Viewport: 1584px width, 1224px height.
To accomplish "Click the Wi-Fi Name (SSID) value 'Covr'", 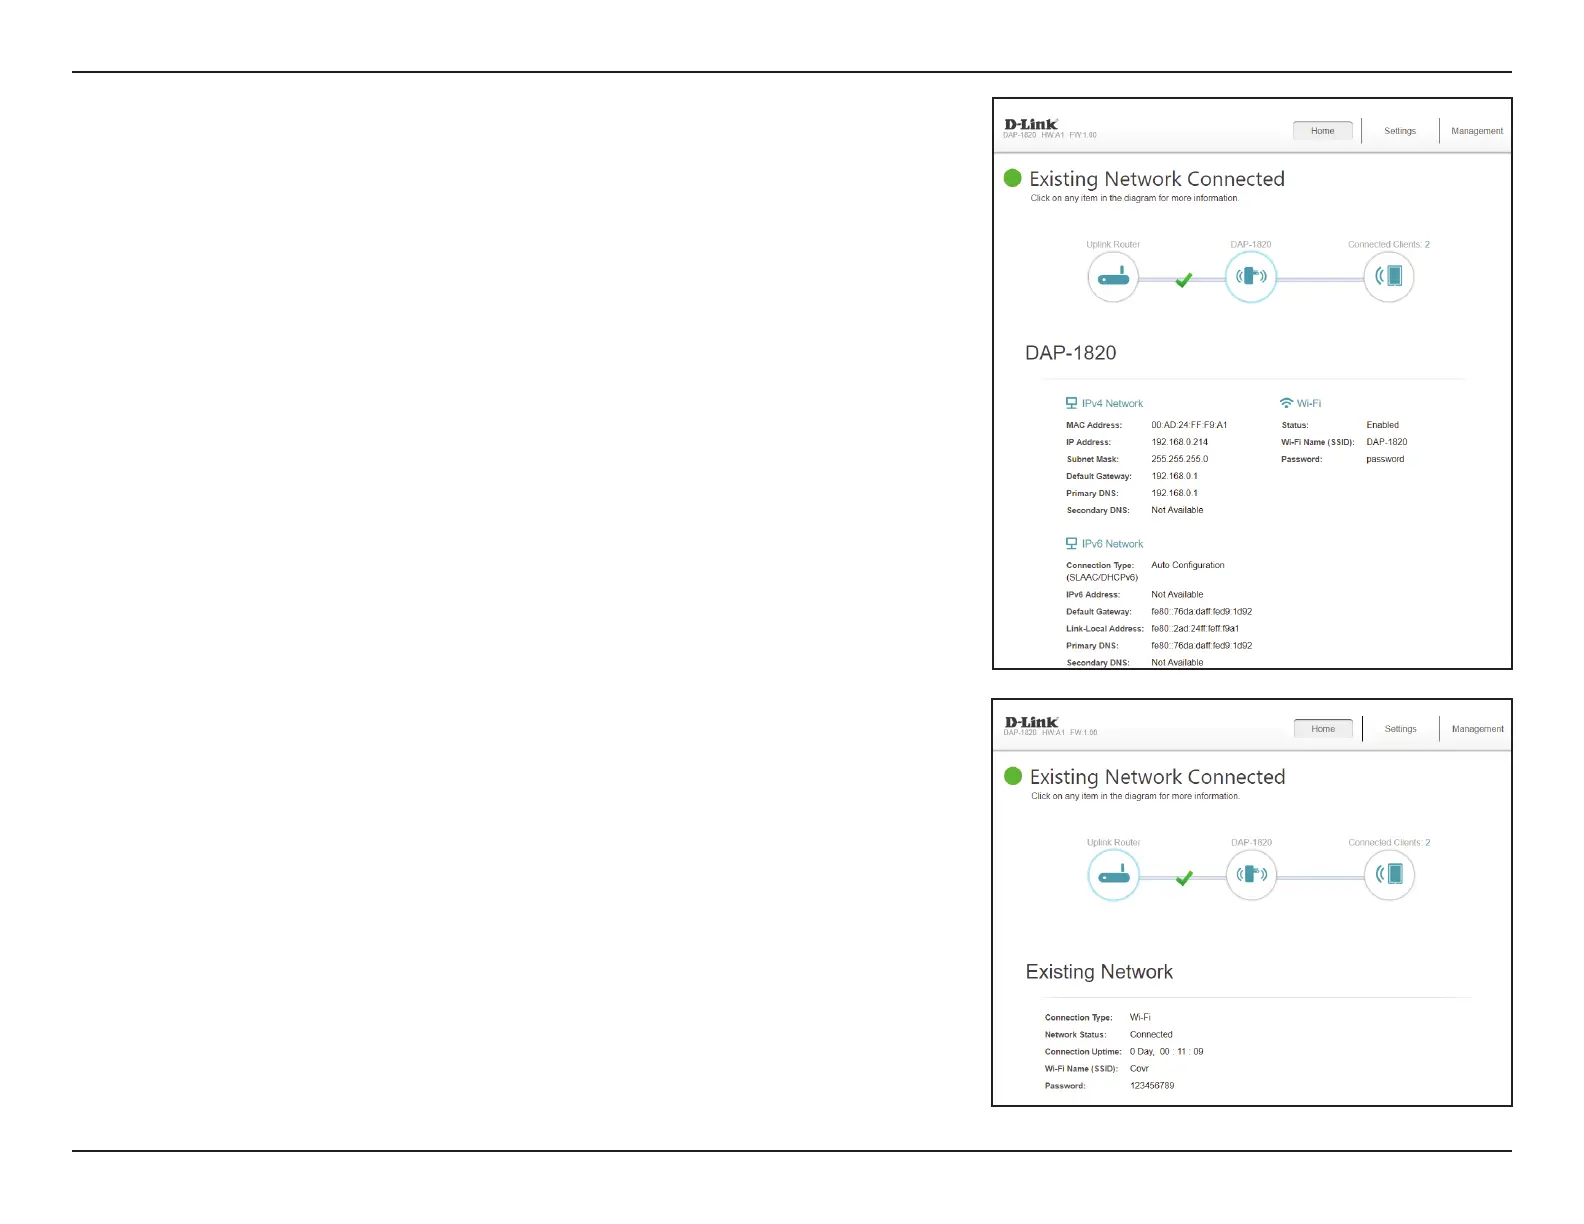I will pyautogui.click(x=1139, y=1068).
